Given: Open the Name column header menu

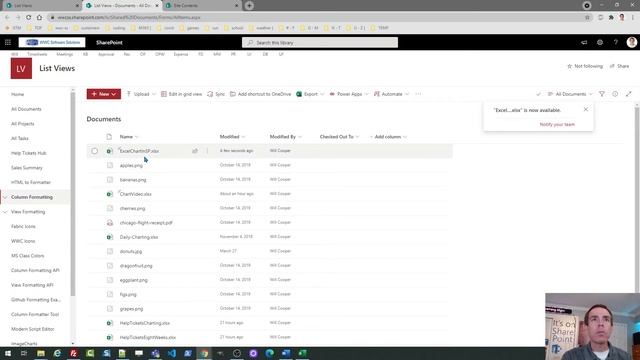Looking at the screenshot, I should pyautogui.click(x=129, y=137).
